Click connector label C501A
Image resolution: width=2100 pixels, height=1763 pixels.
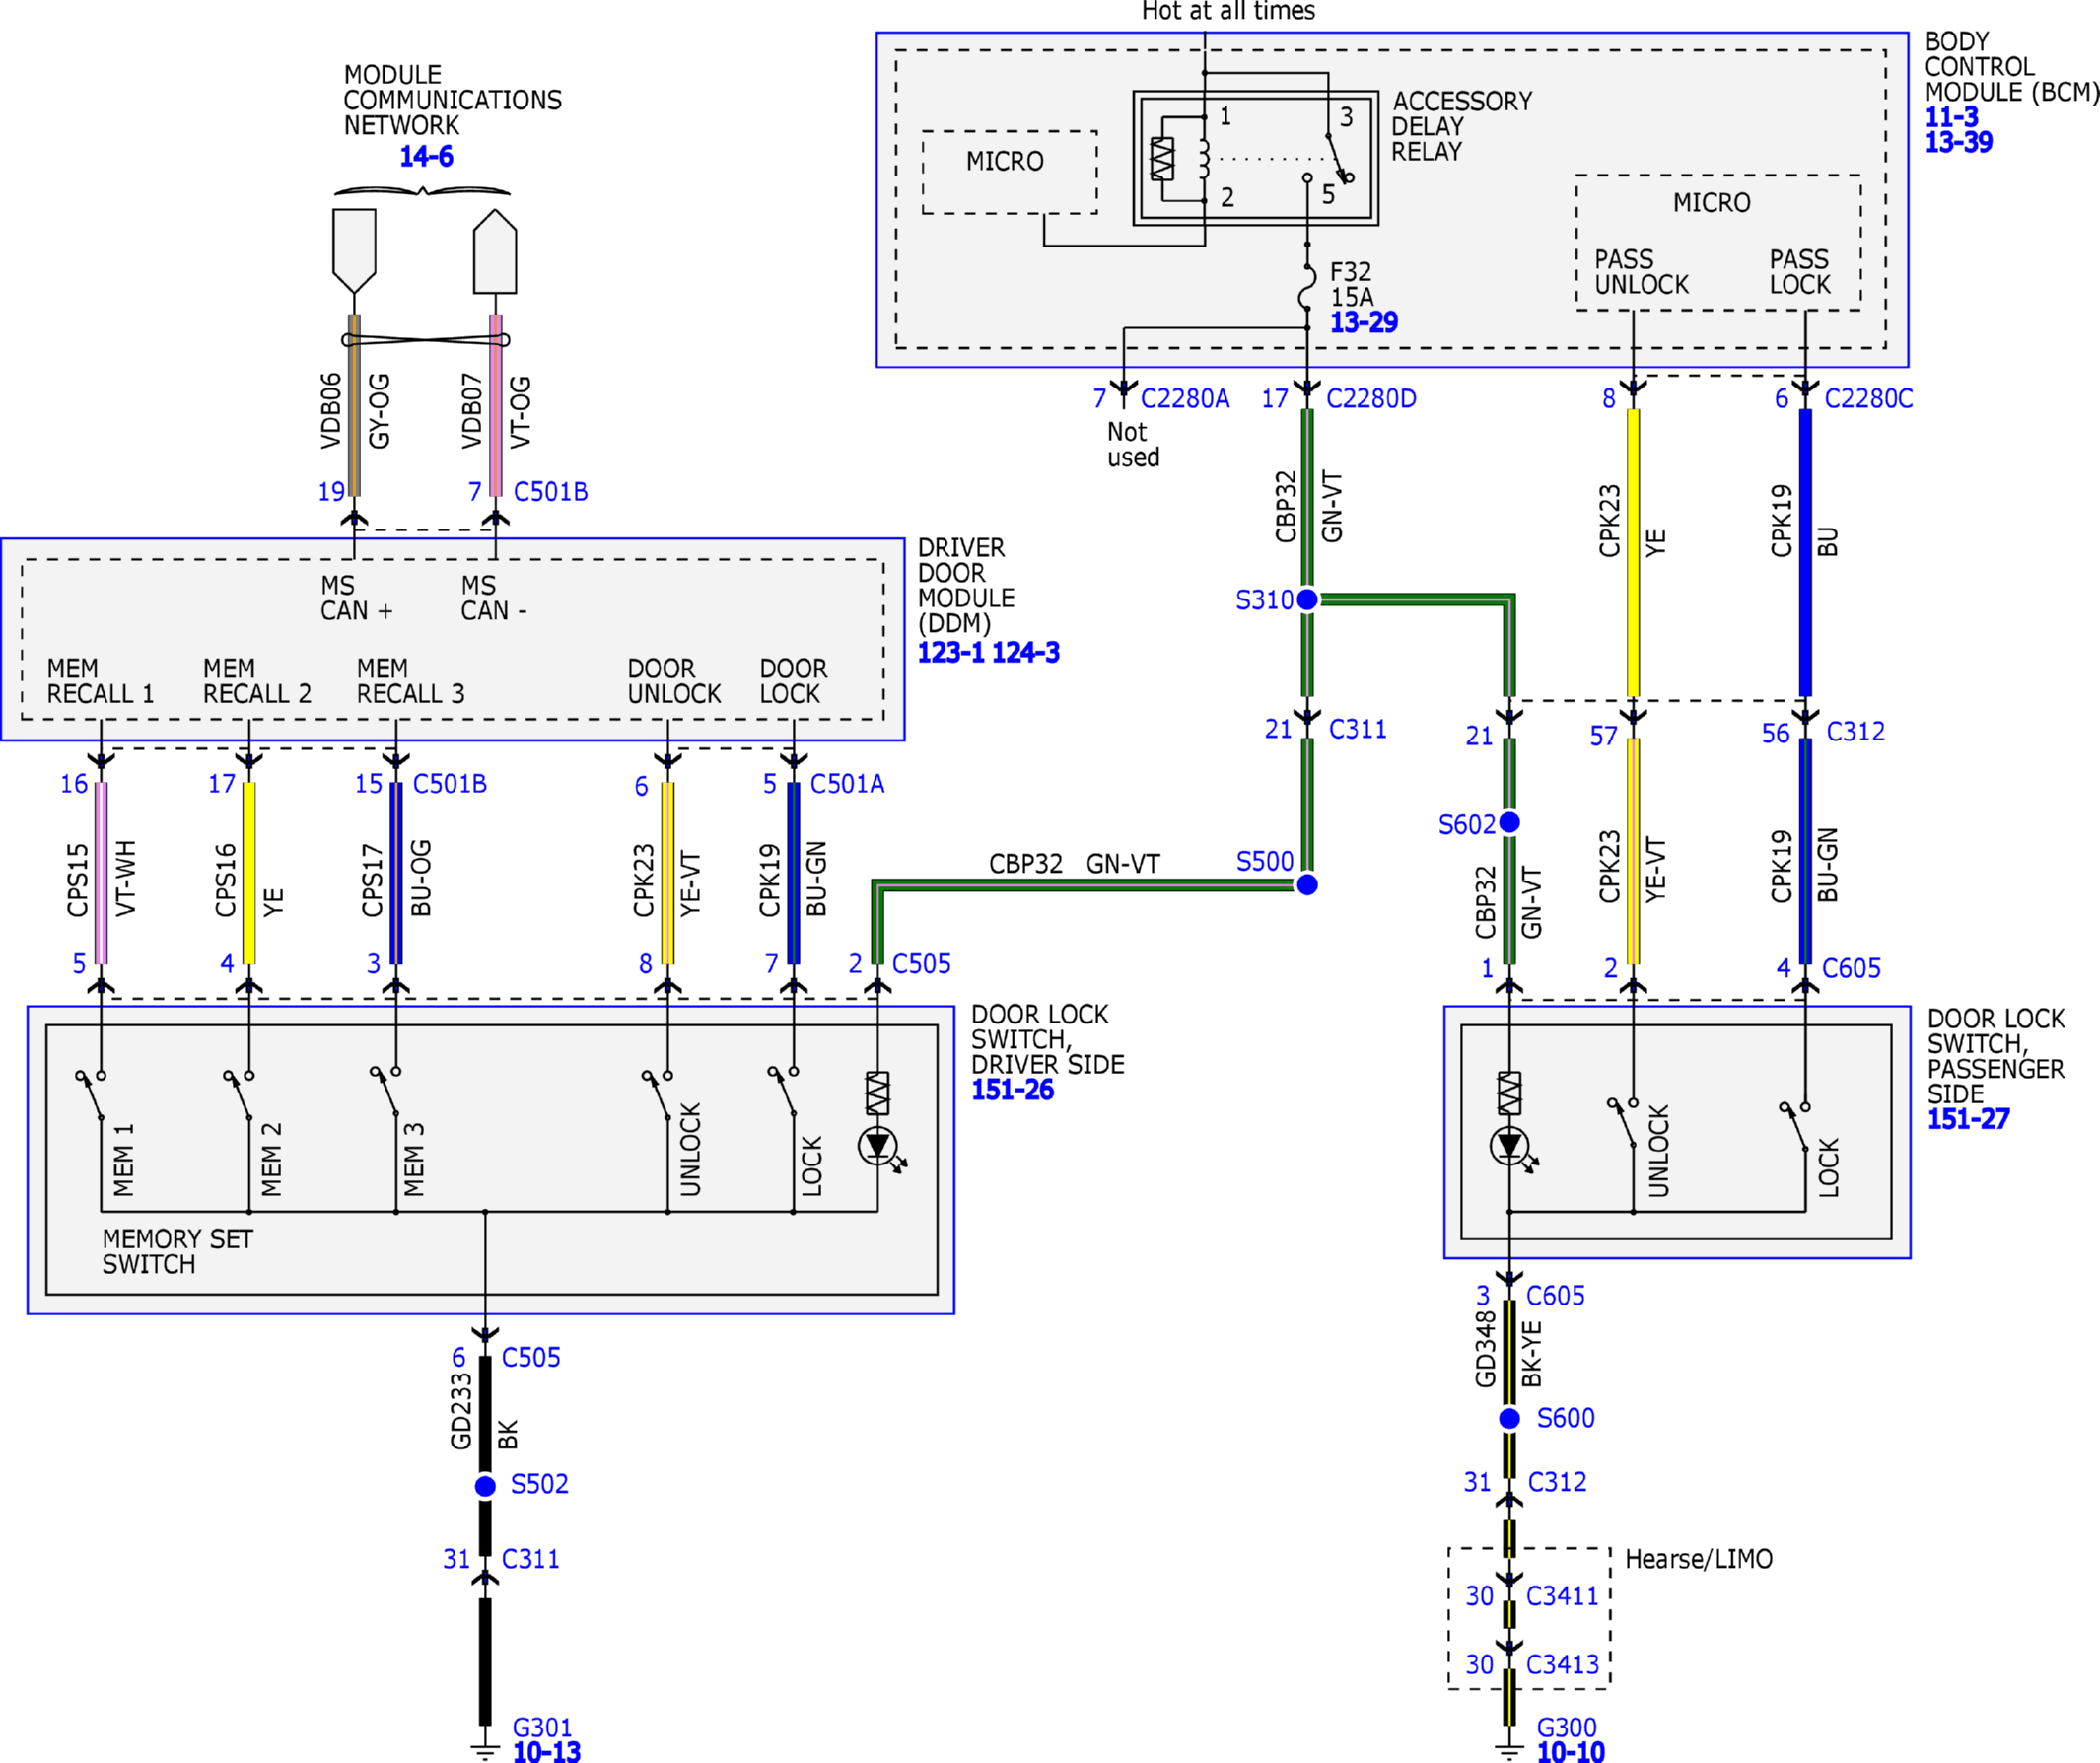pyautogui.click(x=847, y=784)
